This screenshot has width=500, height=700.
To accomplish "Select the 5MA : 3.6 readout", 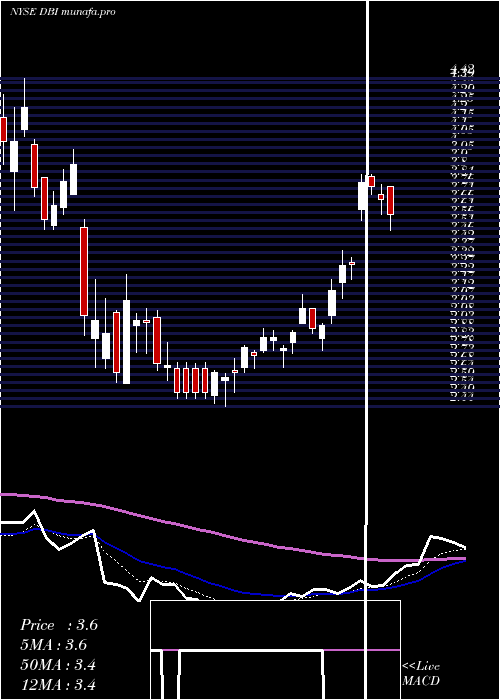I will 54,645.
